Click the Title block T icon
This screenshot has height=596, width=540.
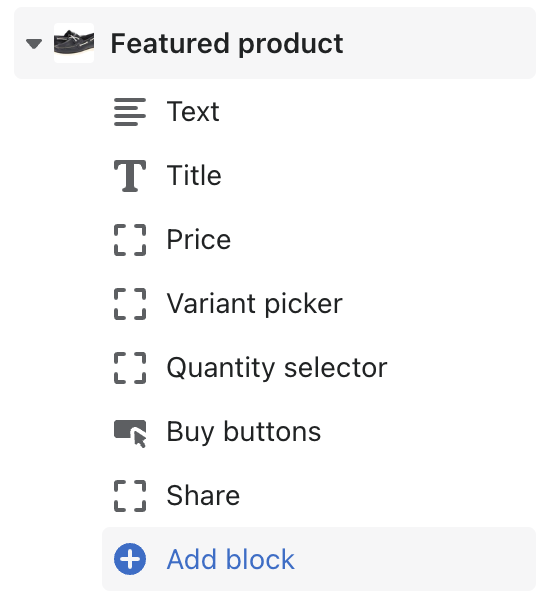(x=130, y=176)
